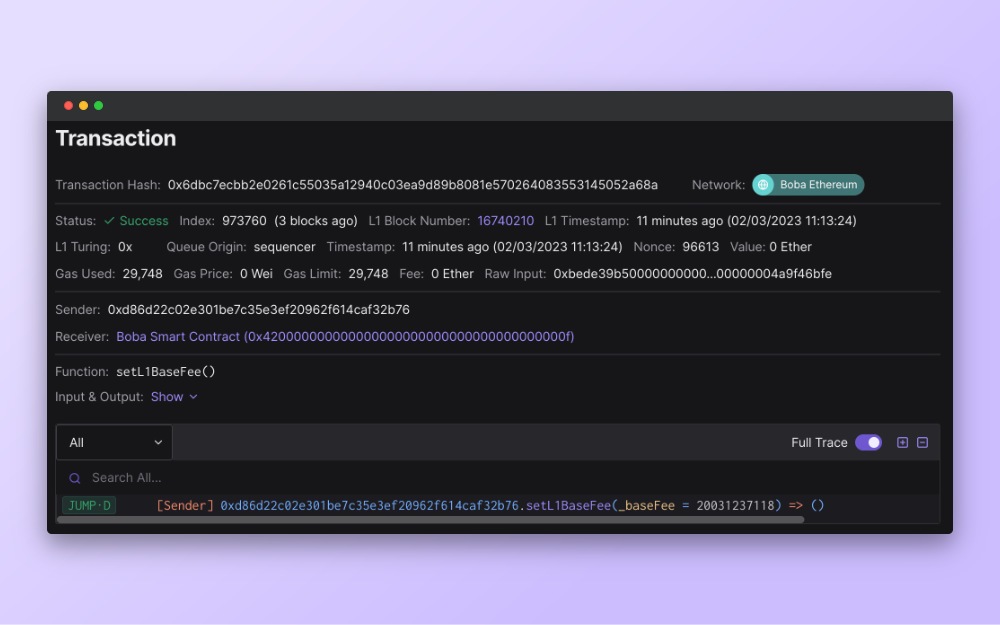1000x625 pixels.
Task: Select the transaction hash value
Action: (412, 185)
